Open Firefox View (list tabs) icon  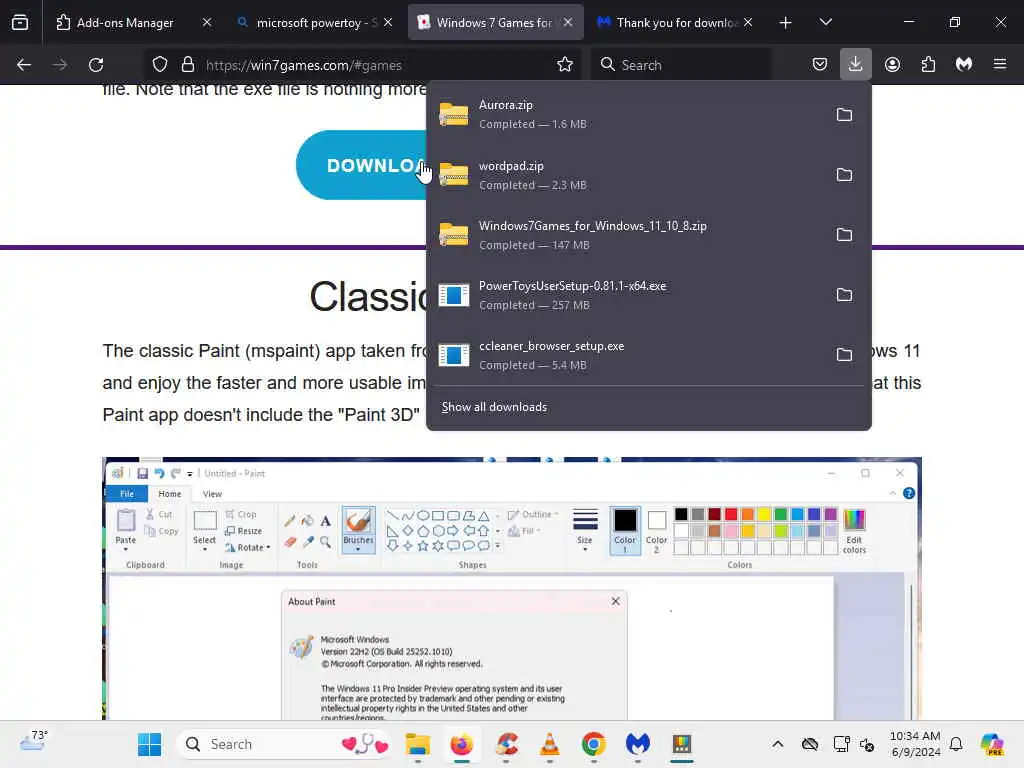[x=20, y=23]
